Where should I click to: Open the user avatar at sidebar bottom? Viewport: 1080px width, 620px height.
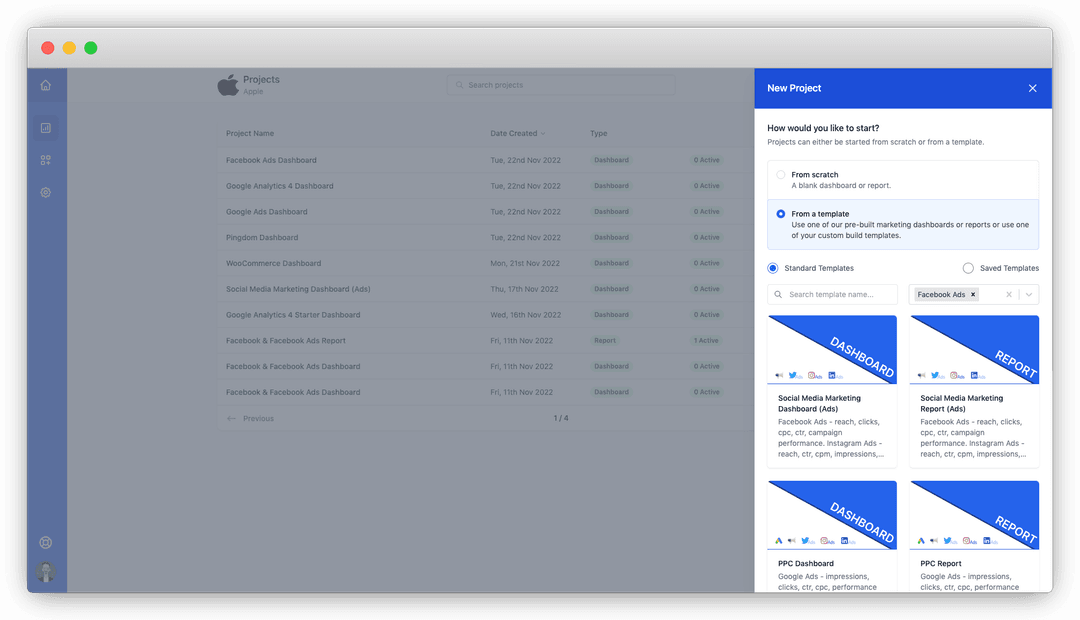tap(45, 571)
